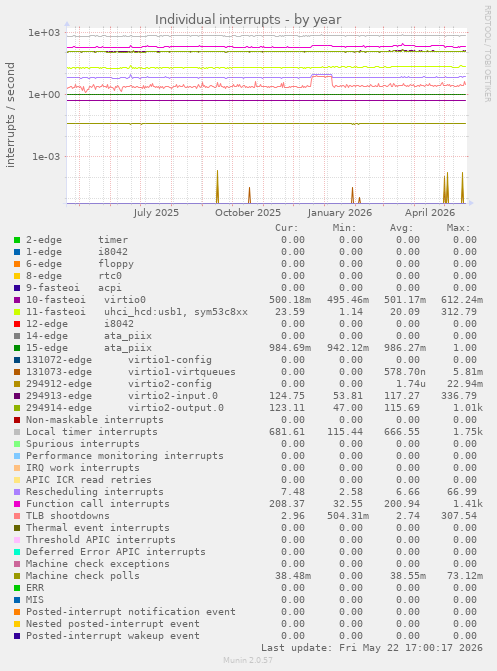Click the virtio2-output.0 legend entry
The height and width of the screenshot is (671, 497).
[x=176, y=408]
